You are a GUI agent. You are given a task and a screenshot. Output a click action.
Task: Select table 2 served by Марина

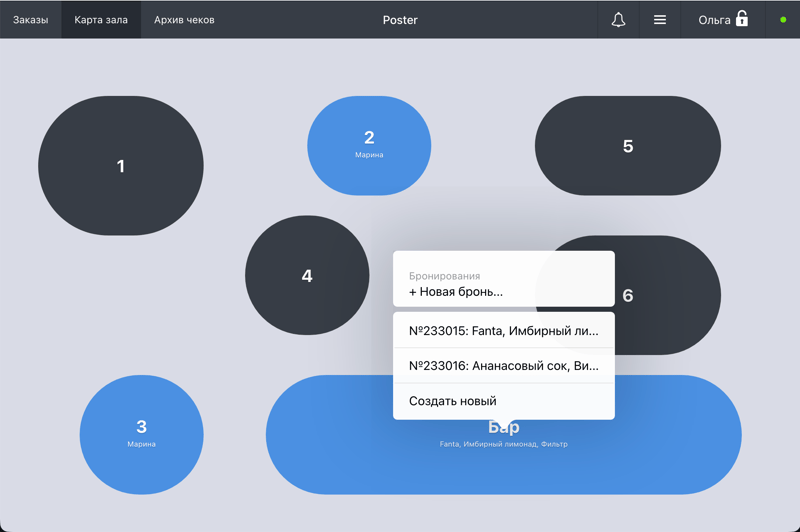click(x=369, y=145)
